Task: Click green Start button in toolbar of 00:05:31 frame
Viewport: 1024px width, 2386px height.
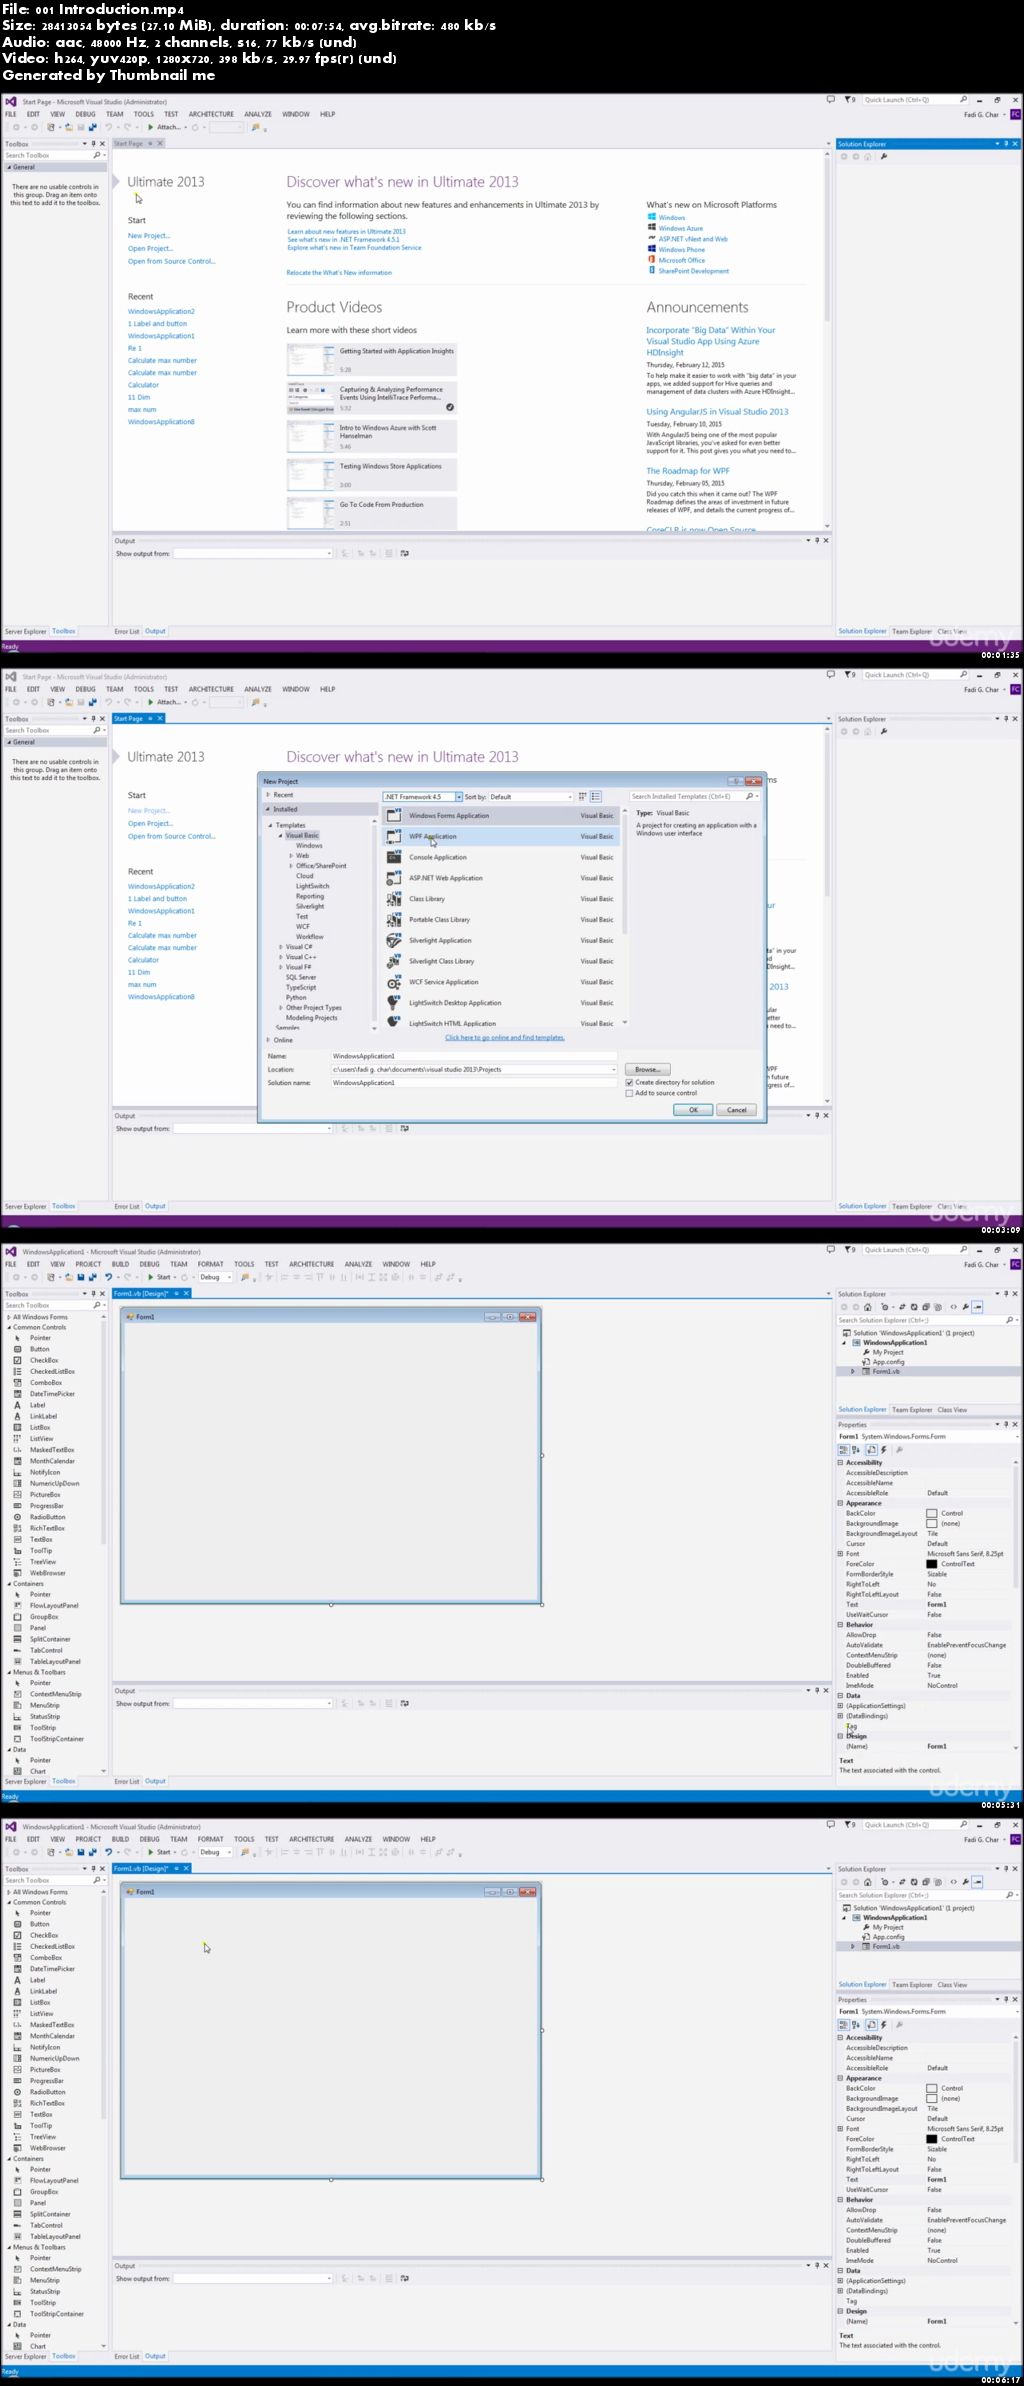Action: point(159,1277)
